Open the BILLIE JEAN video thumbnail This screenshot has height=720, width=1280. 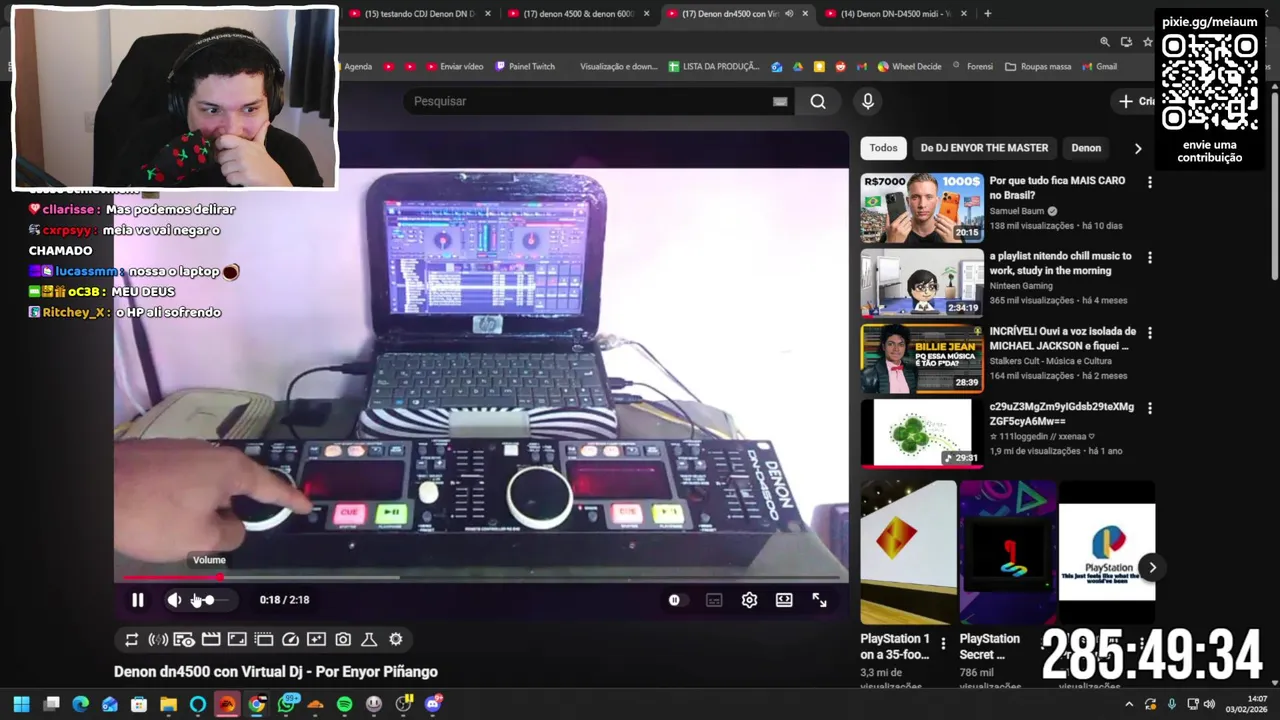[x=922, y=359]
